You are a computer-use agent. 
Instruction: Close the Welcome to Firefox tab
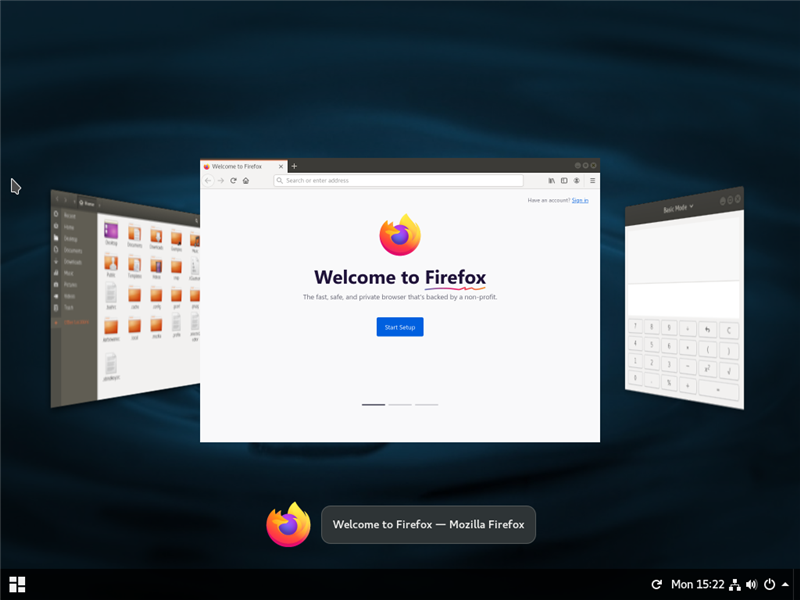coord(281,166)
